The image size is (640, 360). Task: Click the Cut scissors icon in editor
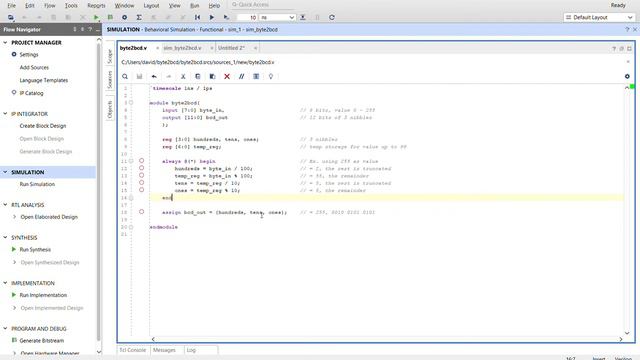tap(183, 76)
